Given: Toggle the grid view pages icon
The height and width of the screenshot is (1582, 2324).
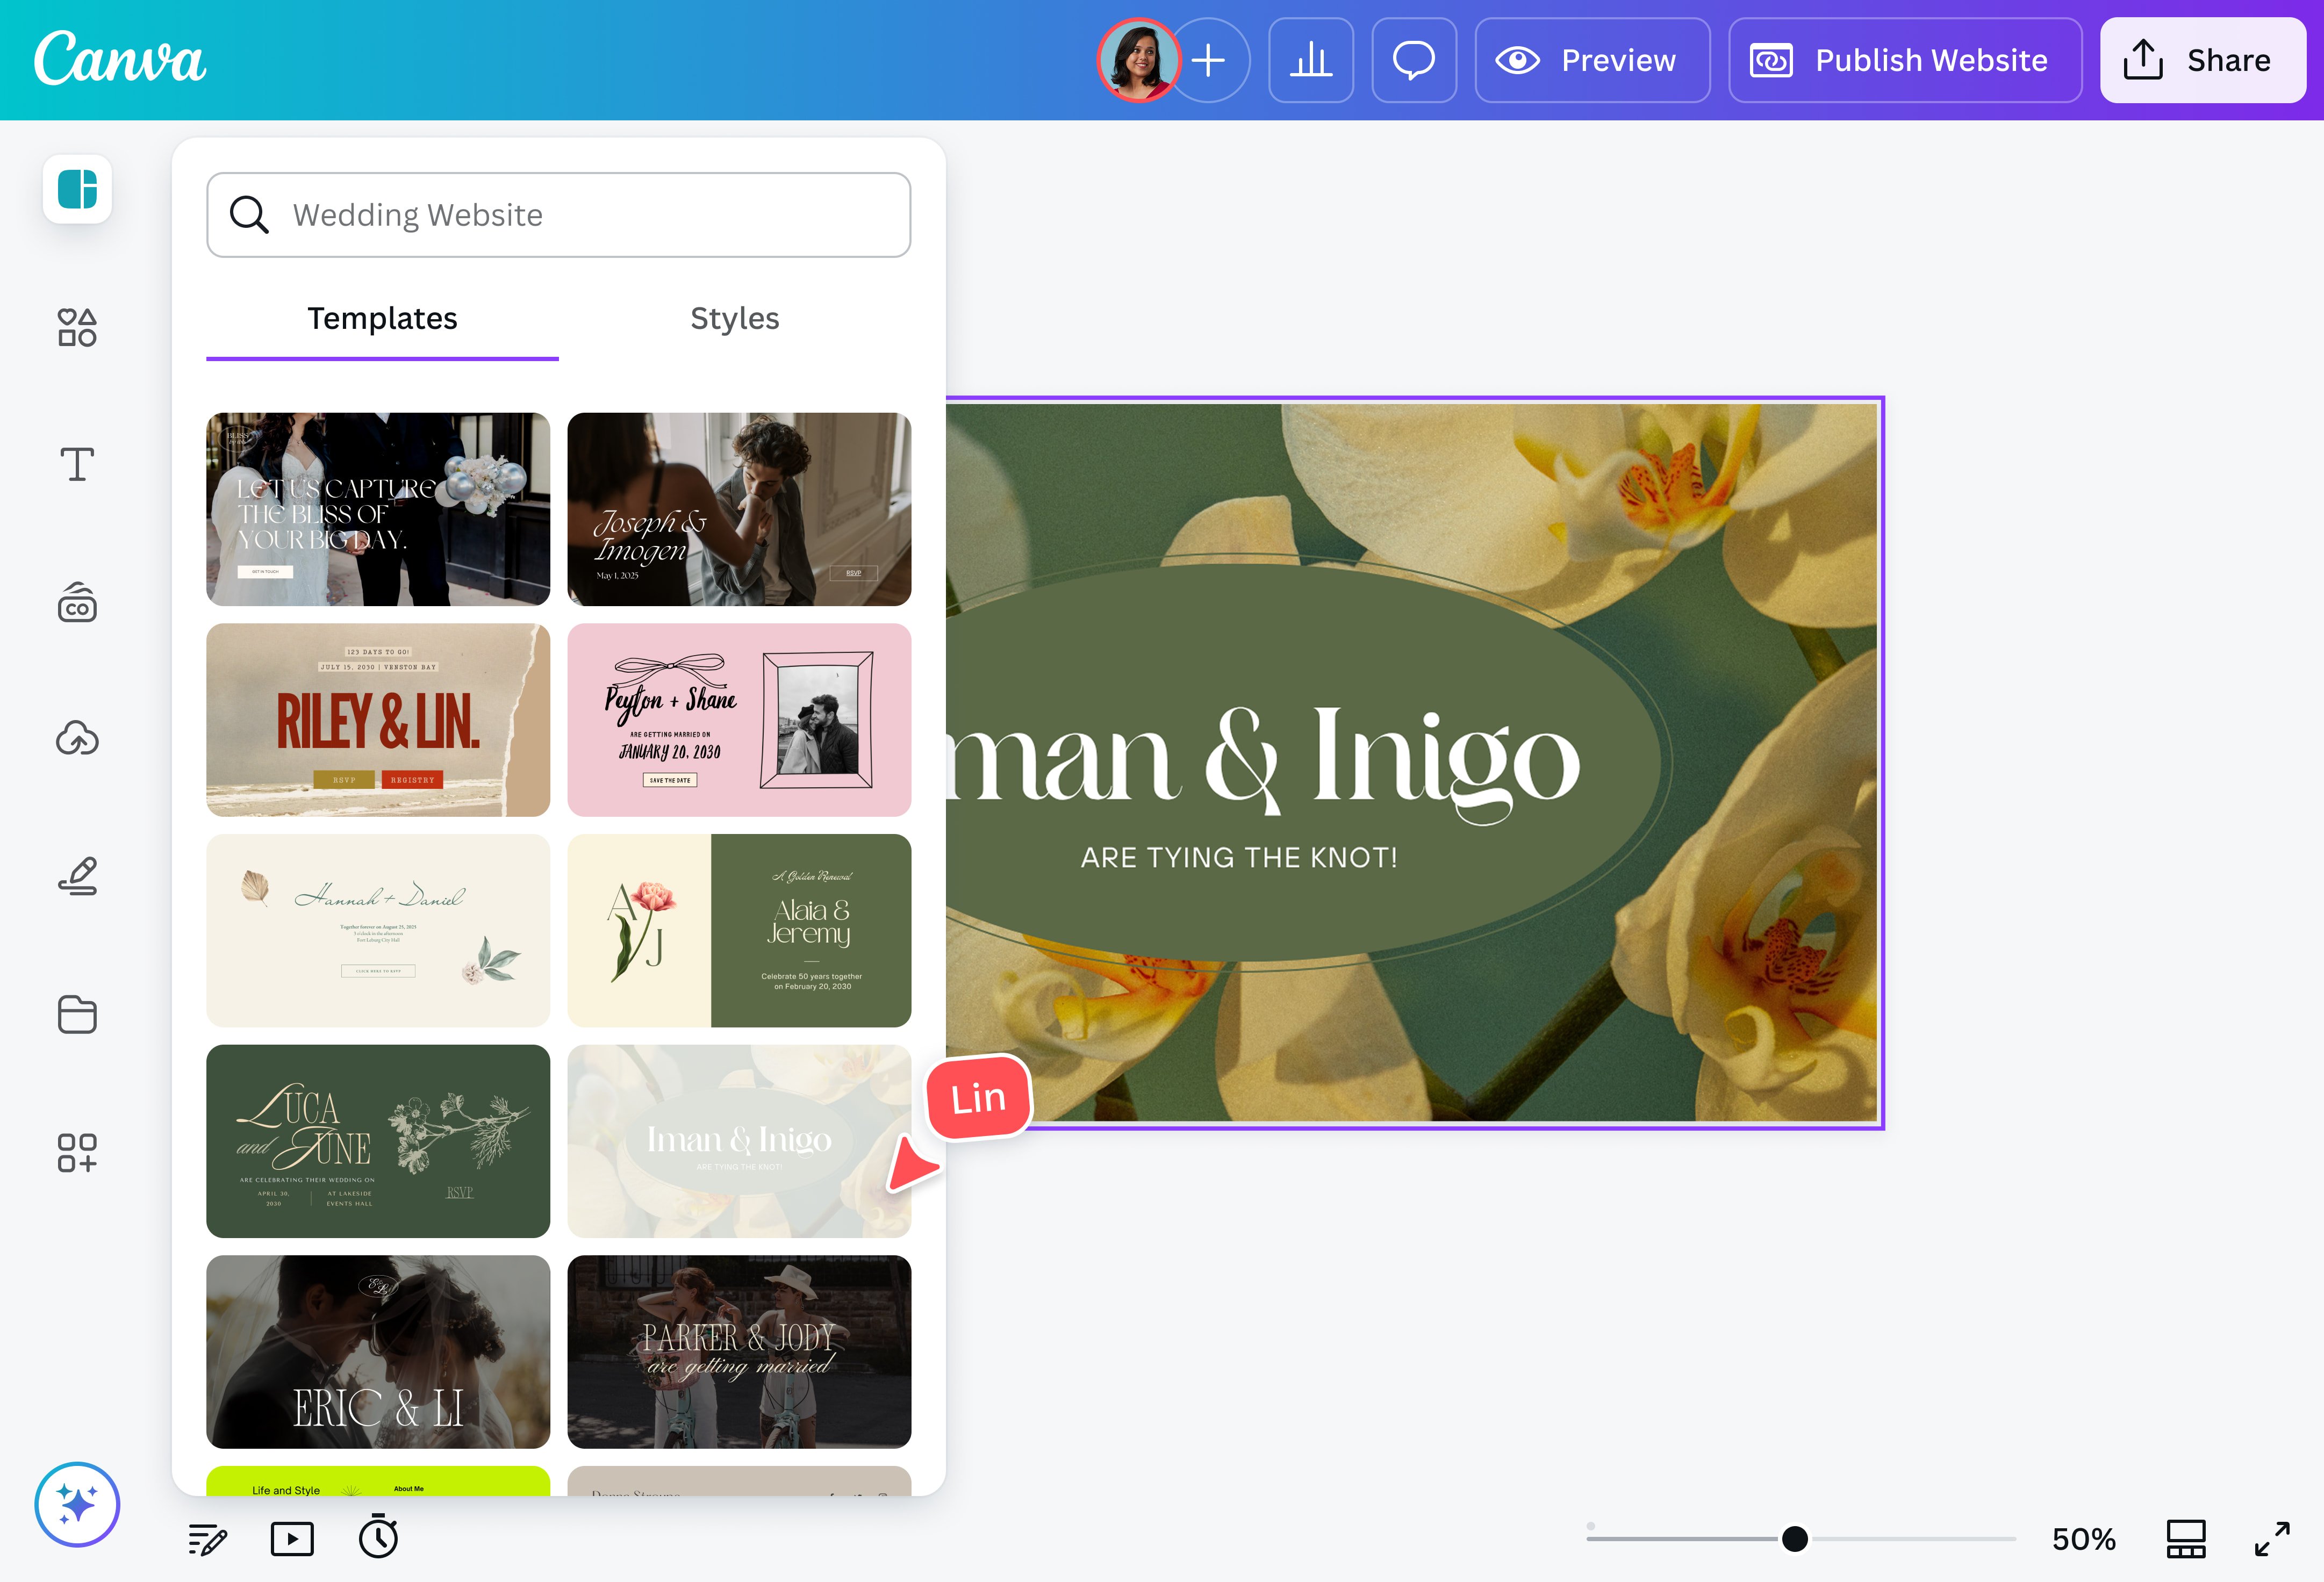Looking at the screenshot, I should (x=2185, y=1538).
